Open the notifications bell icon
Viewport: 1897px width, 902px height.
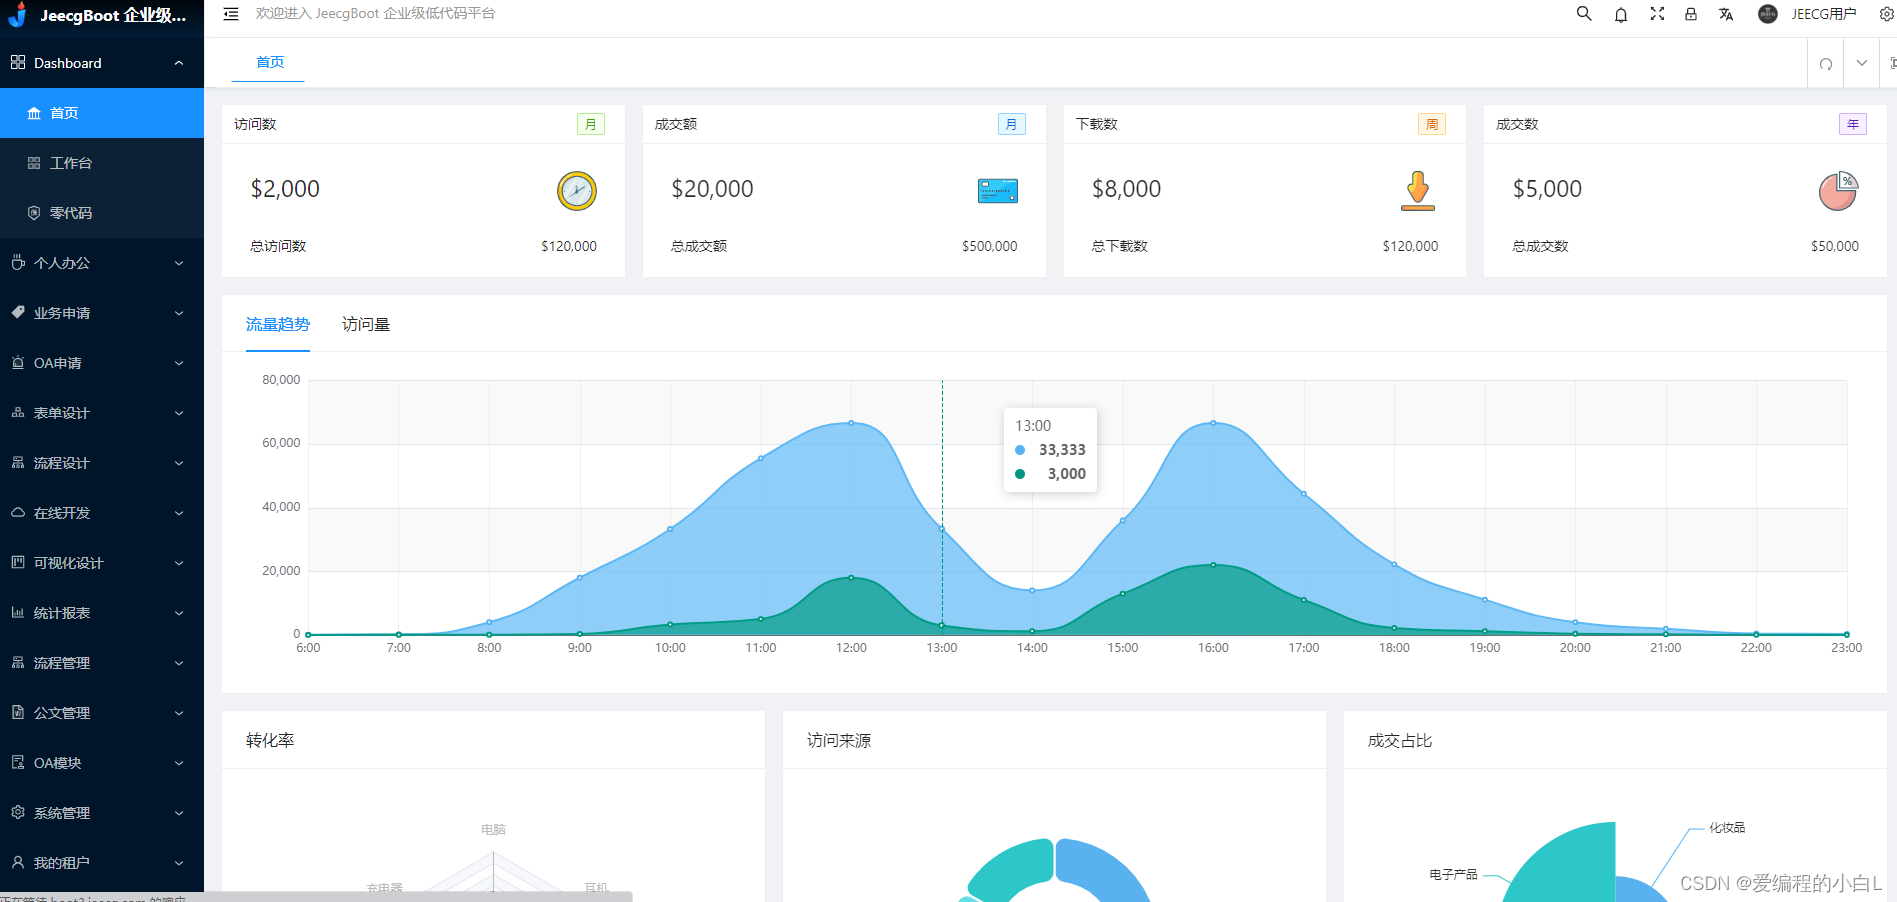pyautogui.click(x=1621, y=14)
